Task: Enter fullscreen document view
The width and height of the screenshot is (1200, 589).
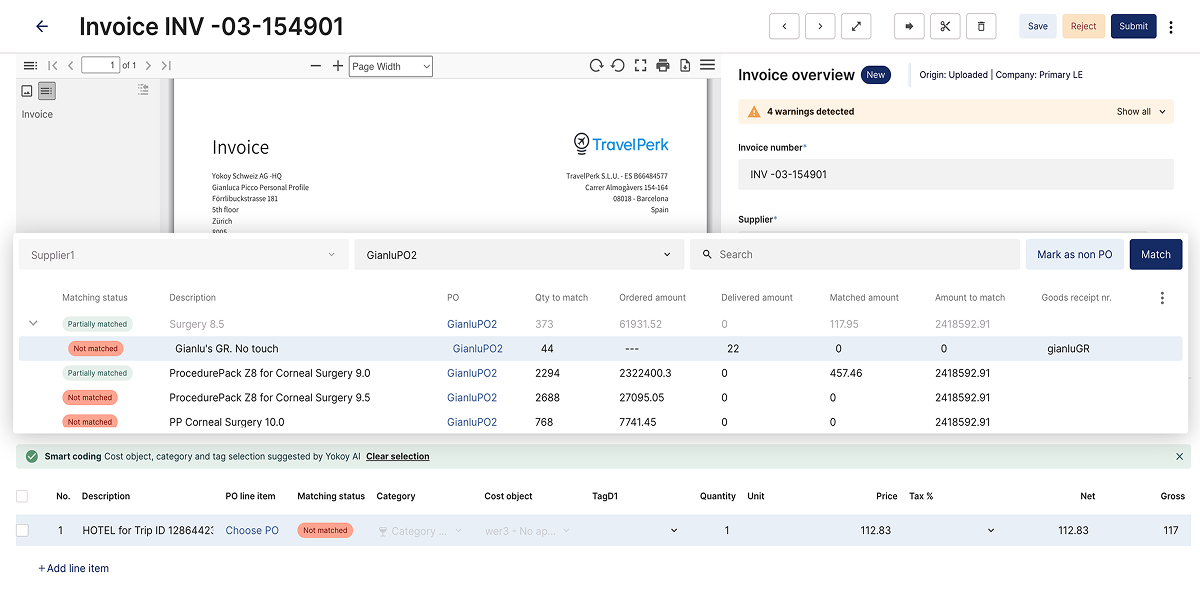Action: (640, 65)
